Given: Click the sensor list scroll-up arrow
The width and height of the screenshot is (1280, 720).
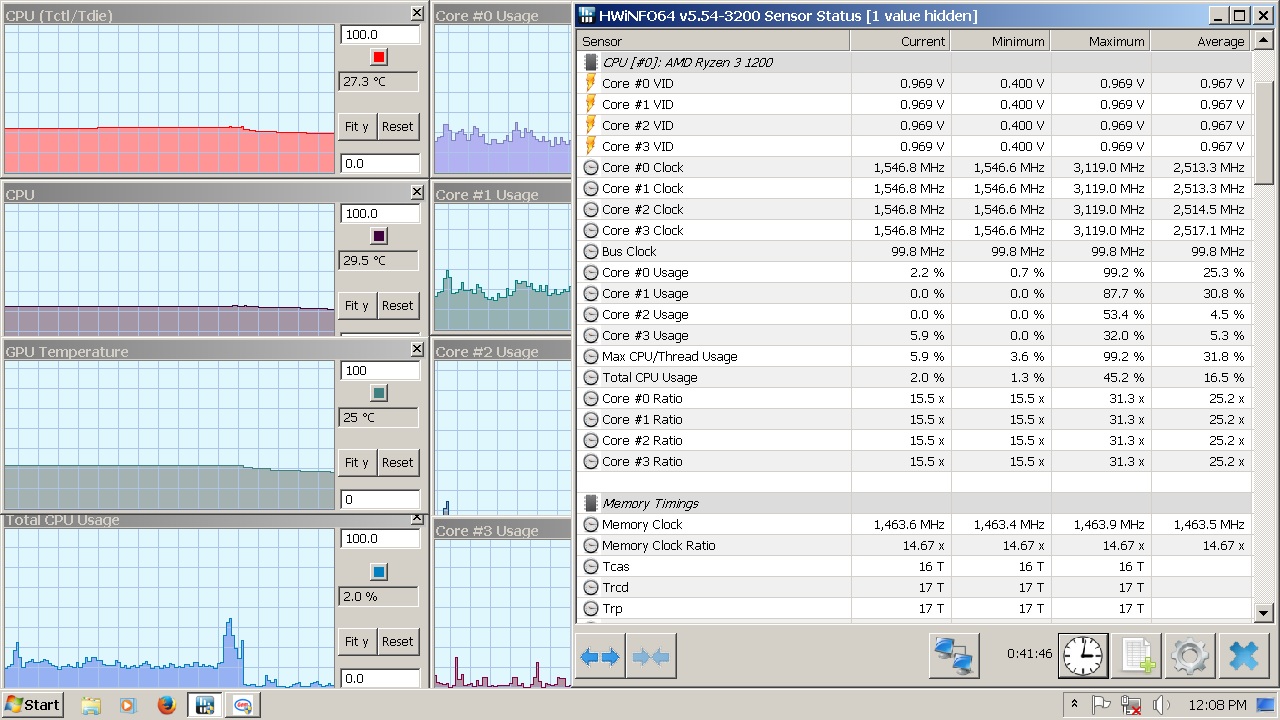Looking at the screenshot, I should click(1263, 41).
